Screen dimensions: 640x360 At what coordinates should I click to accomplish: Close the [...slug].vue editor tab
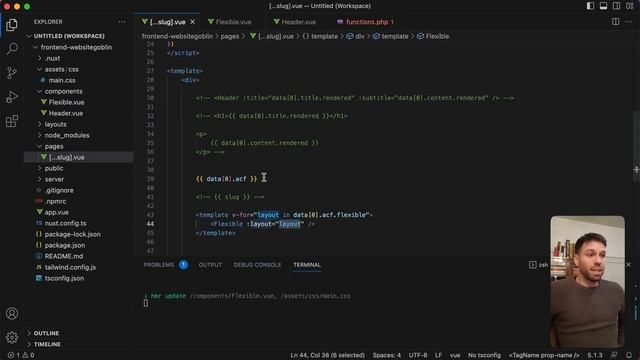193,22
